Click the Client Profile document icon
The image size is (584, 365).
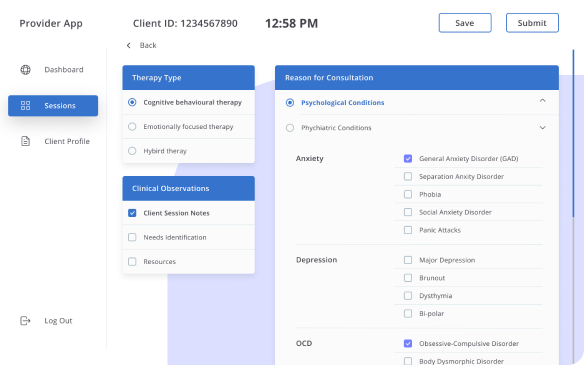click(25, 141)
